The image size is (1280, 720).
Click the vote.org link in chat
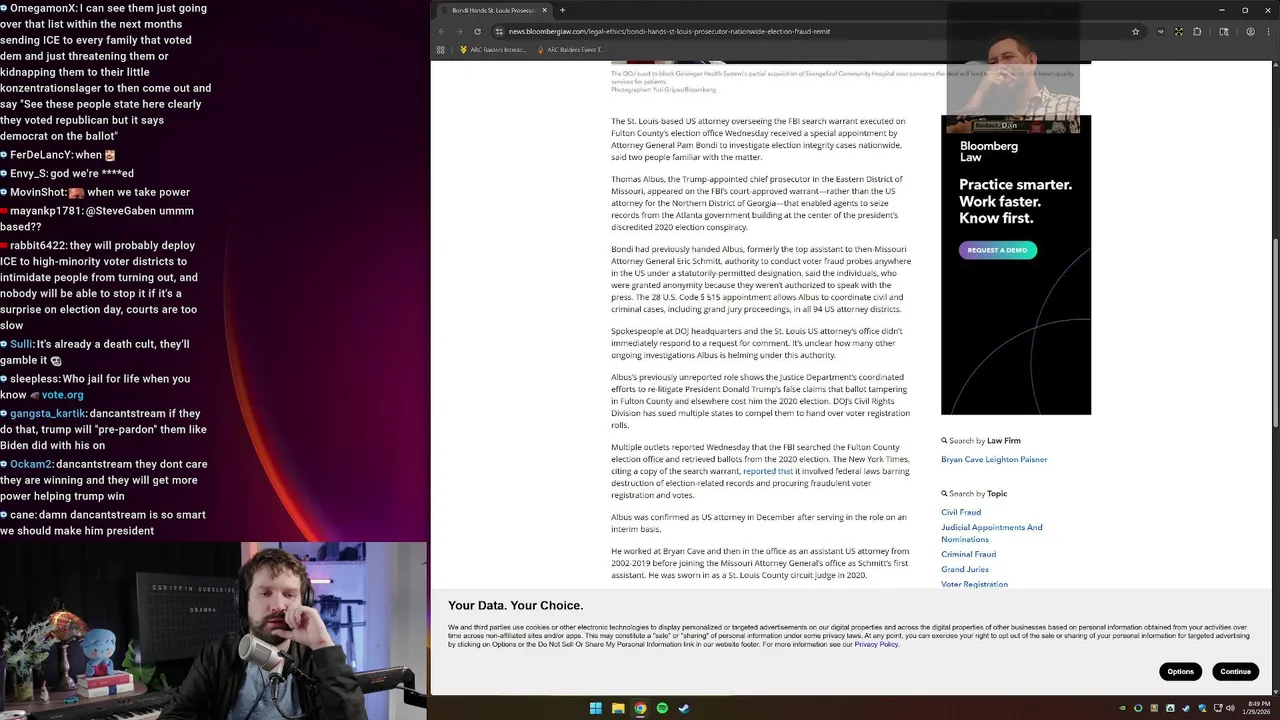click(62, 395)
